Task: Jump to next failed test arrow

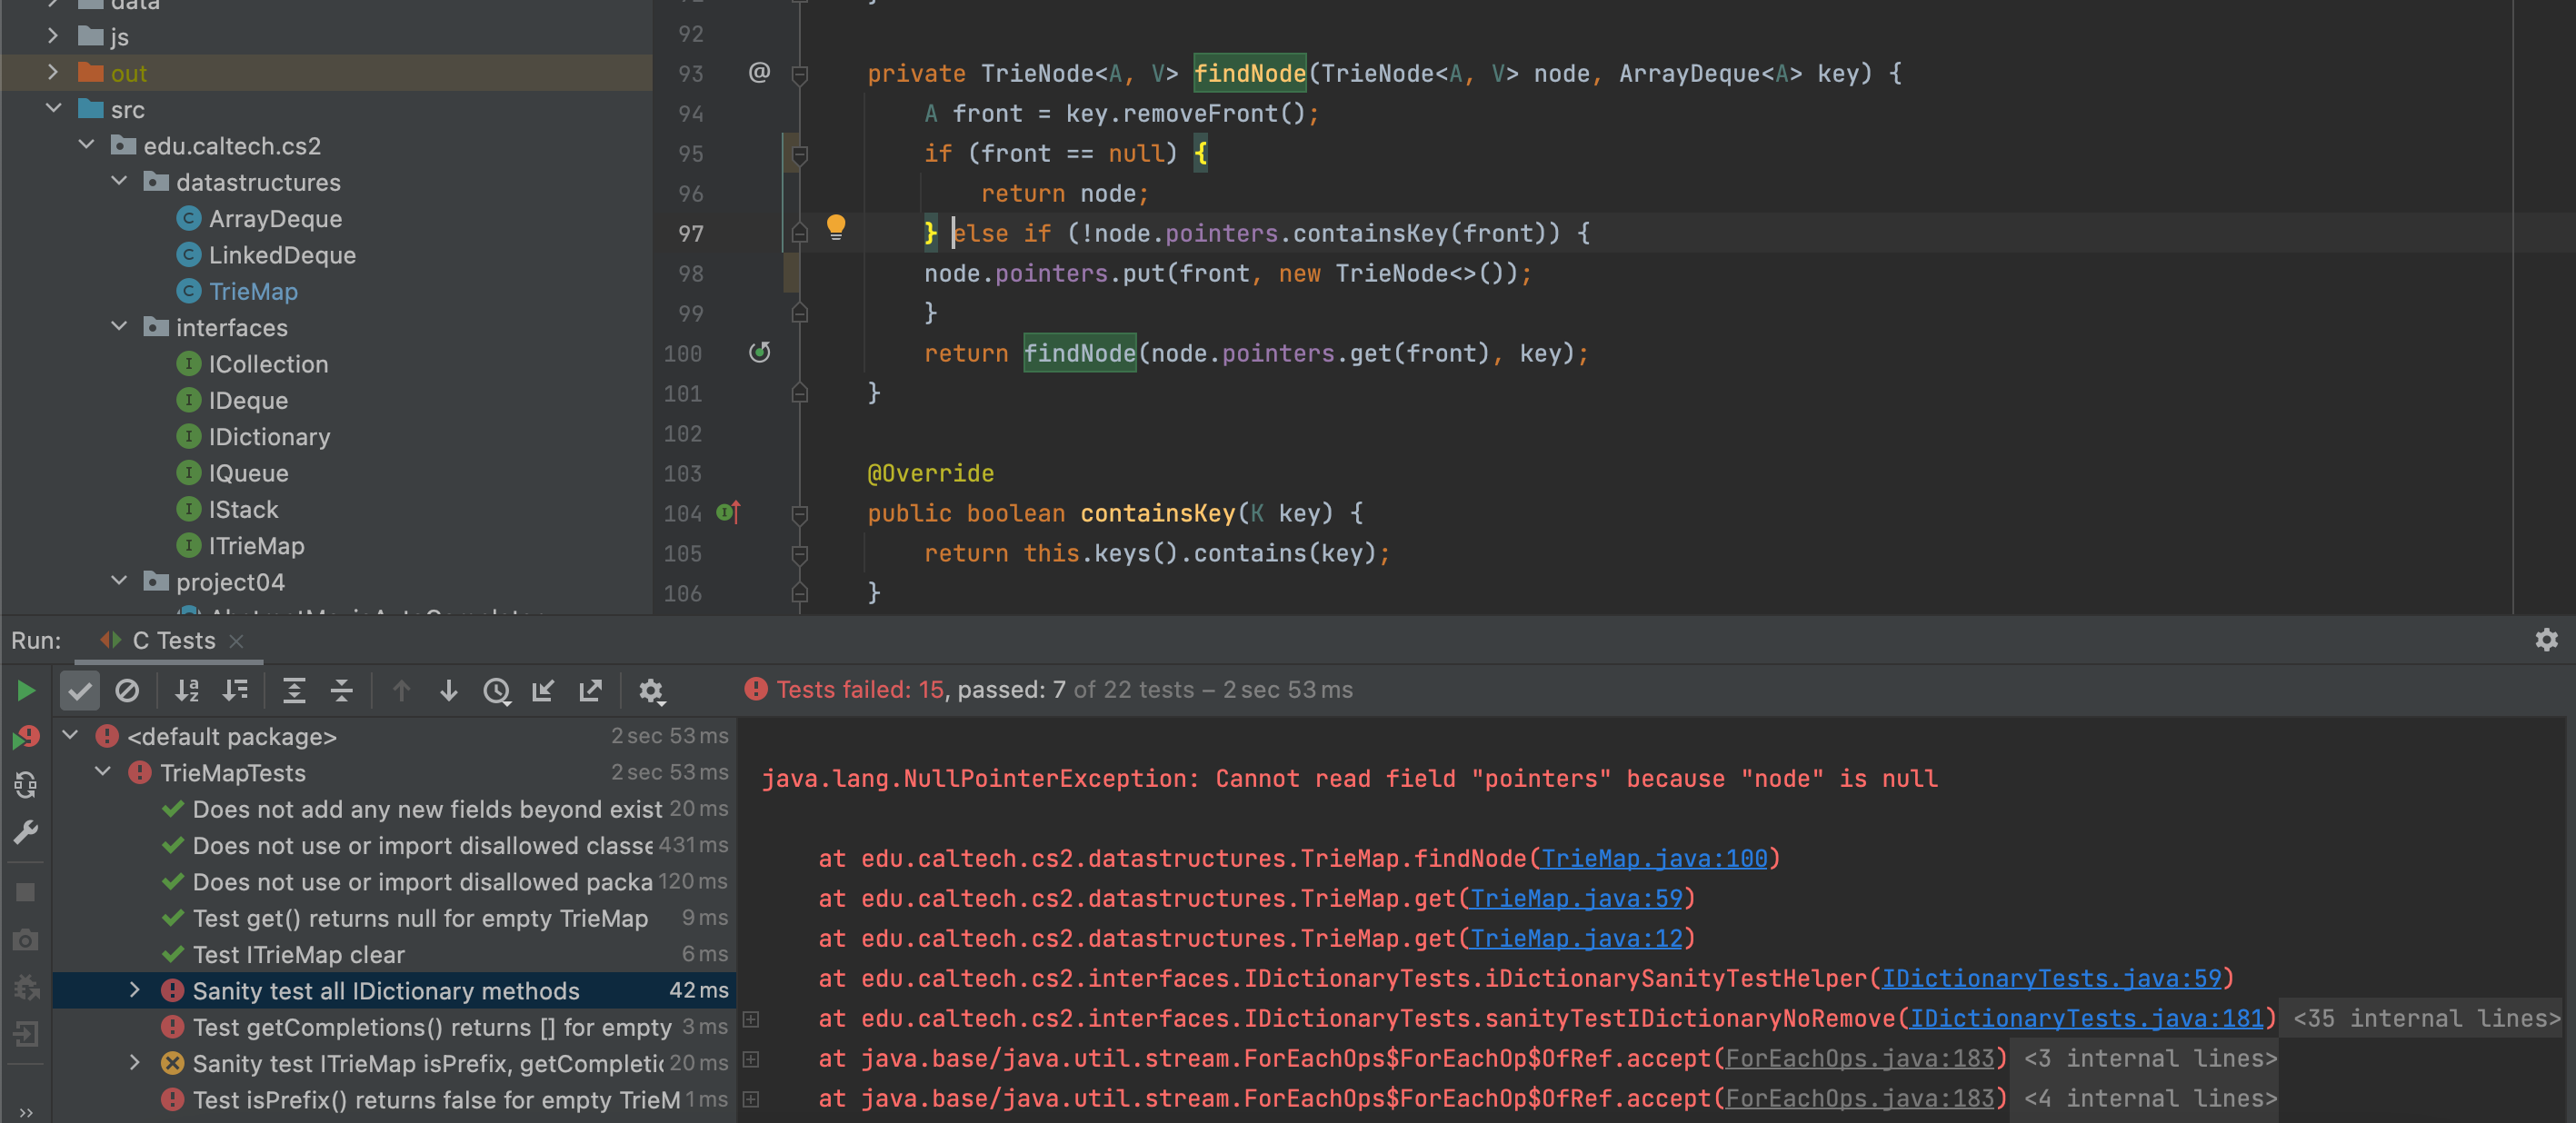Action: 449,691
